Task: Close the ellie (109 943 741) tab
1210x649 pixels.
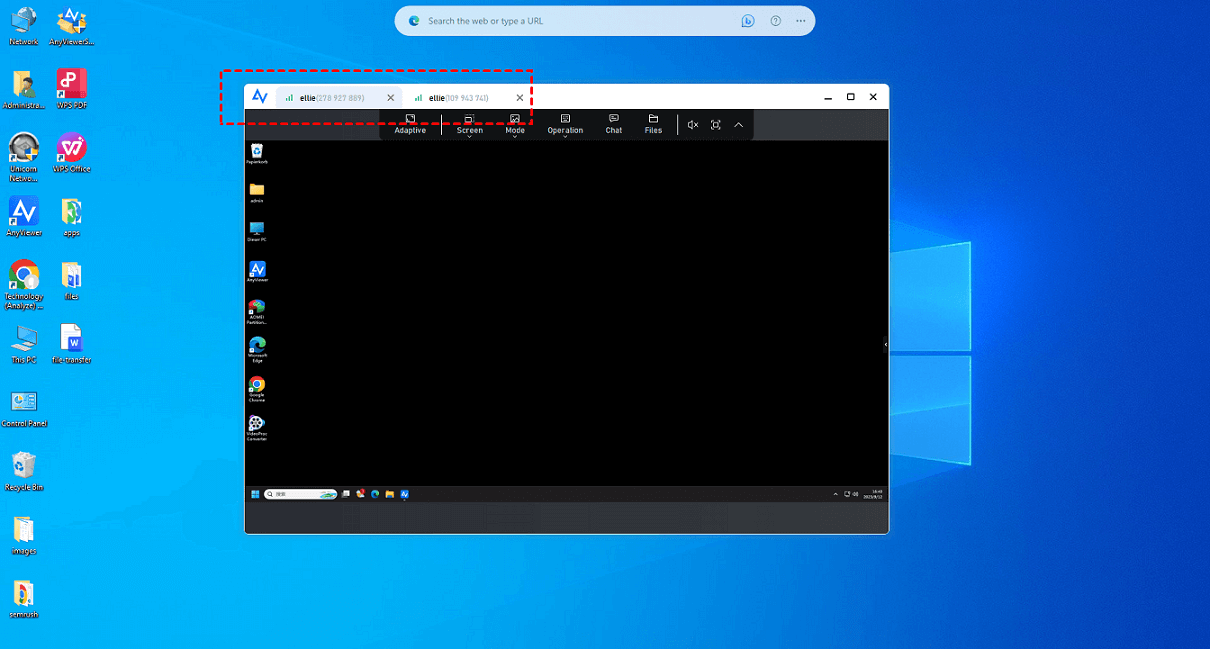Action: [x=520, y=98]
